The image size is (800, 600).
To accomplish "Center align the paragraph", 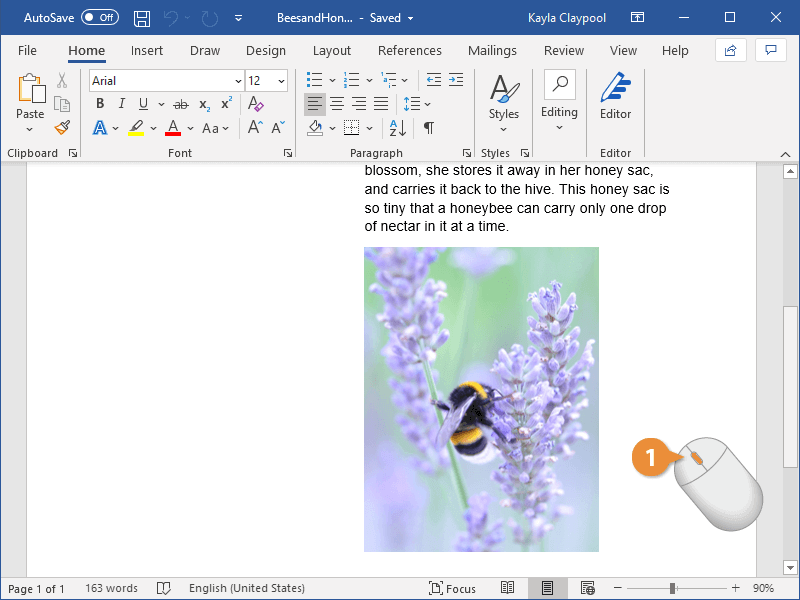I will 337,104.
